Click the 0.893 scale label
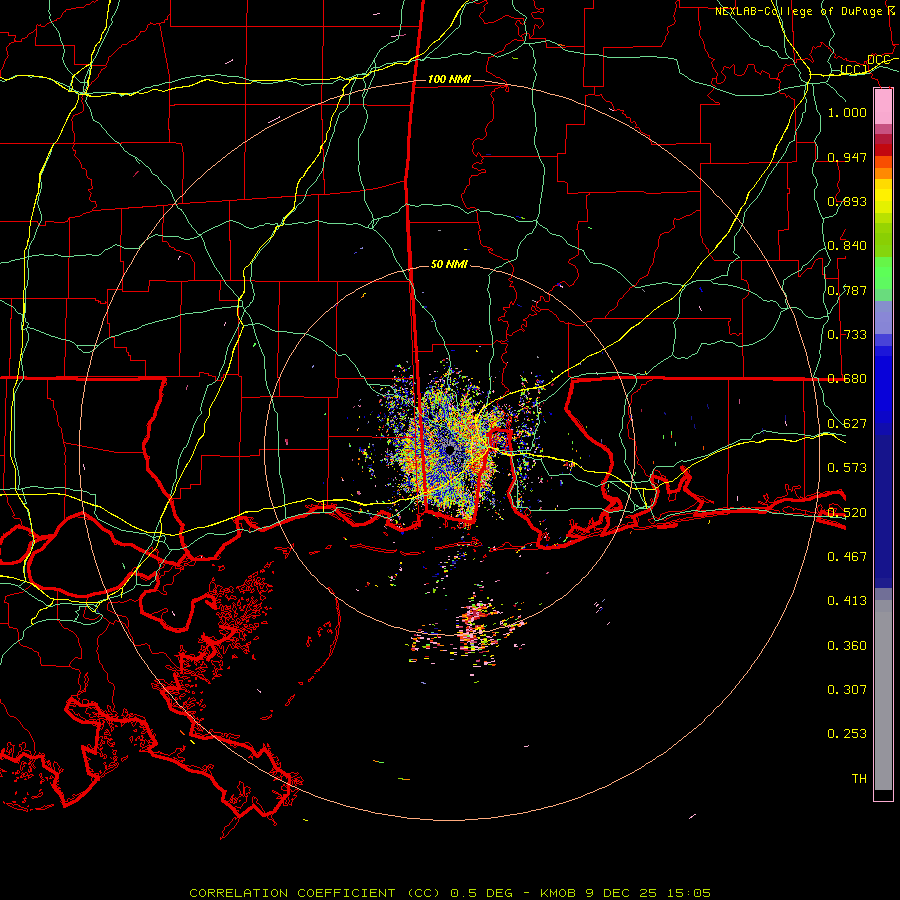 pyautogui.click(x=847, y=201)
